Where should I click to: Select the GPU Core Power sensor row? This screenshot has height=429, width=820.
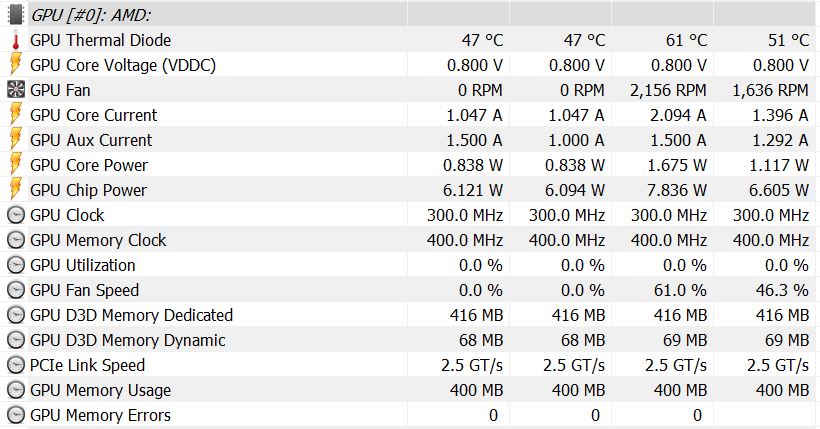coord(89,165)
